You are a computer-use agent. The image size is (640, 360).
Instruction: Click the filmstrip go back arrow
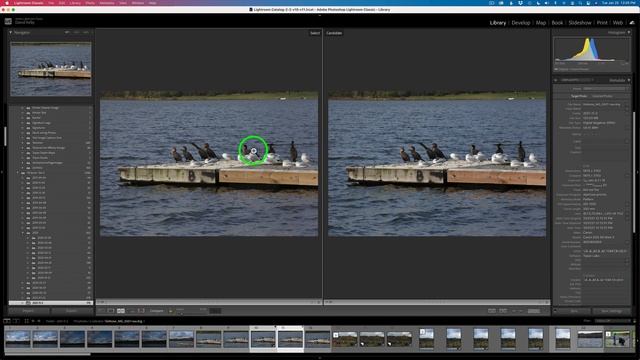pyautogui.click(x=33, y=321)
